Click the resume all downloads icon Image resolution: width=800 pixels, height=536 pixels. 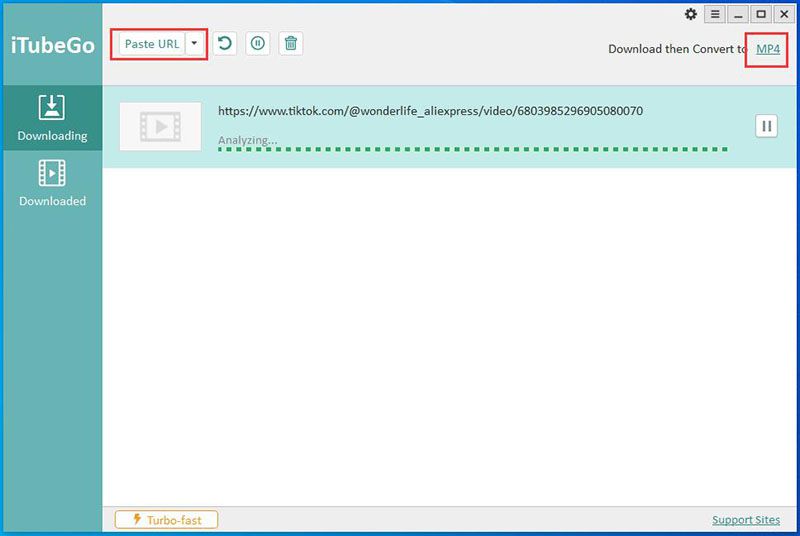[224, 43]
